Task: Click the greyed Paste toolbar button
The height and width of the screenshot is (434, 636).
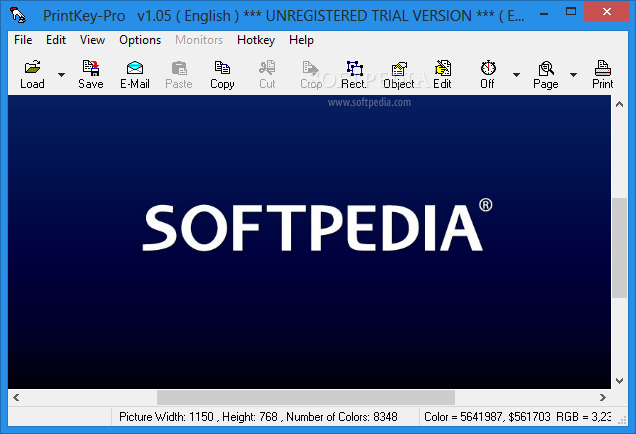Action: point(178,75)
